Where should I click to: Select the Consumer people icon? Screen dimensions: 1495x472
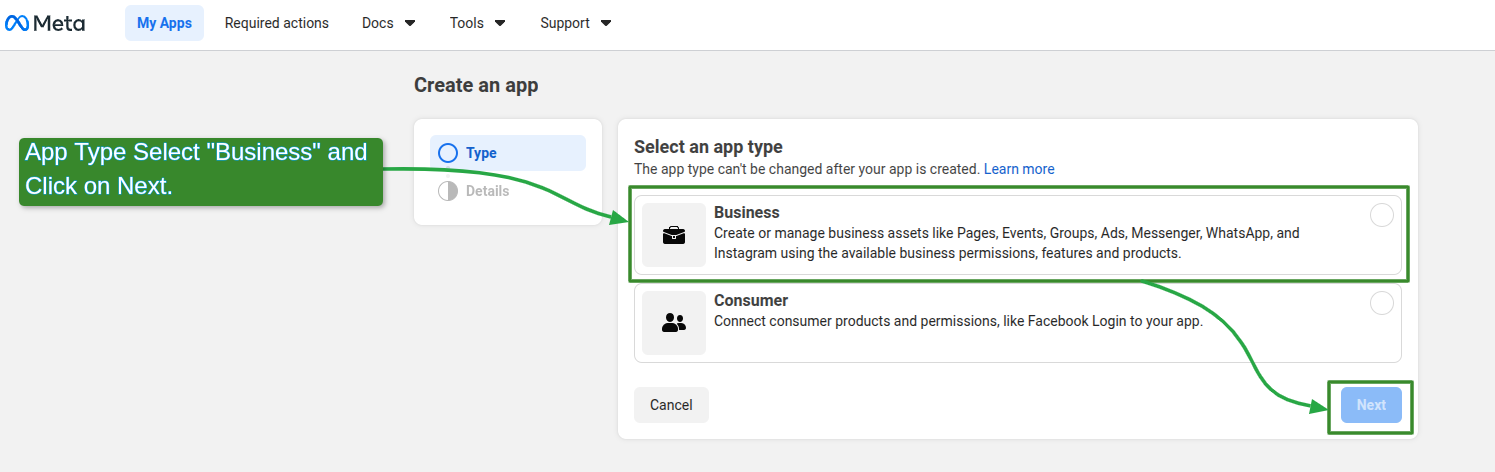(x=674, y=323)
